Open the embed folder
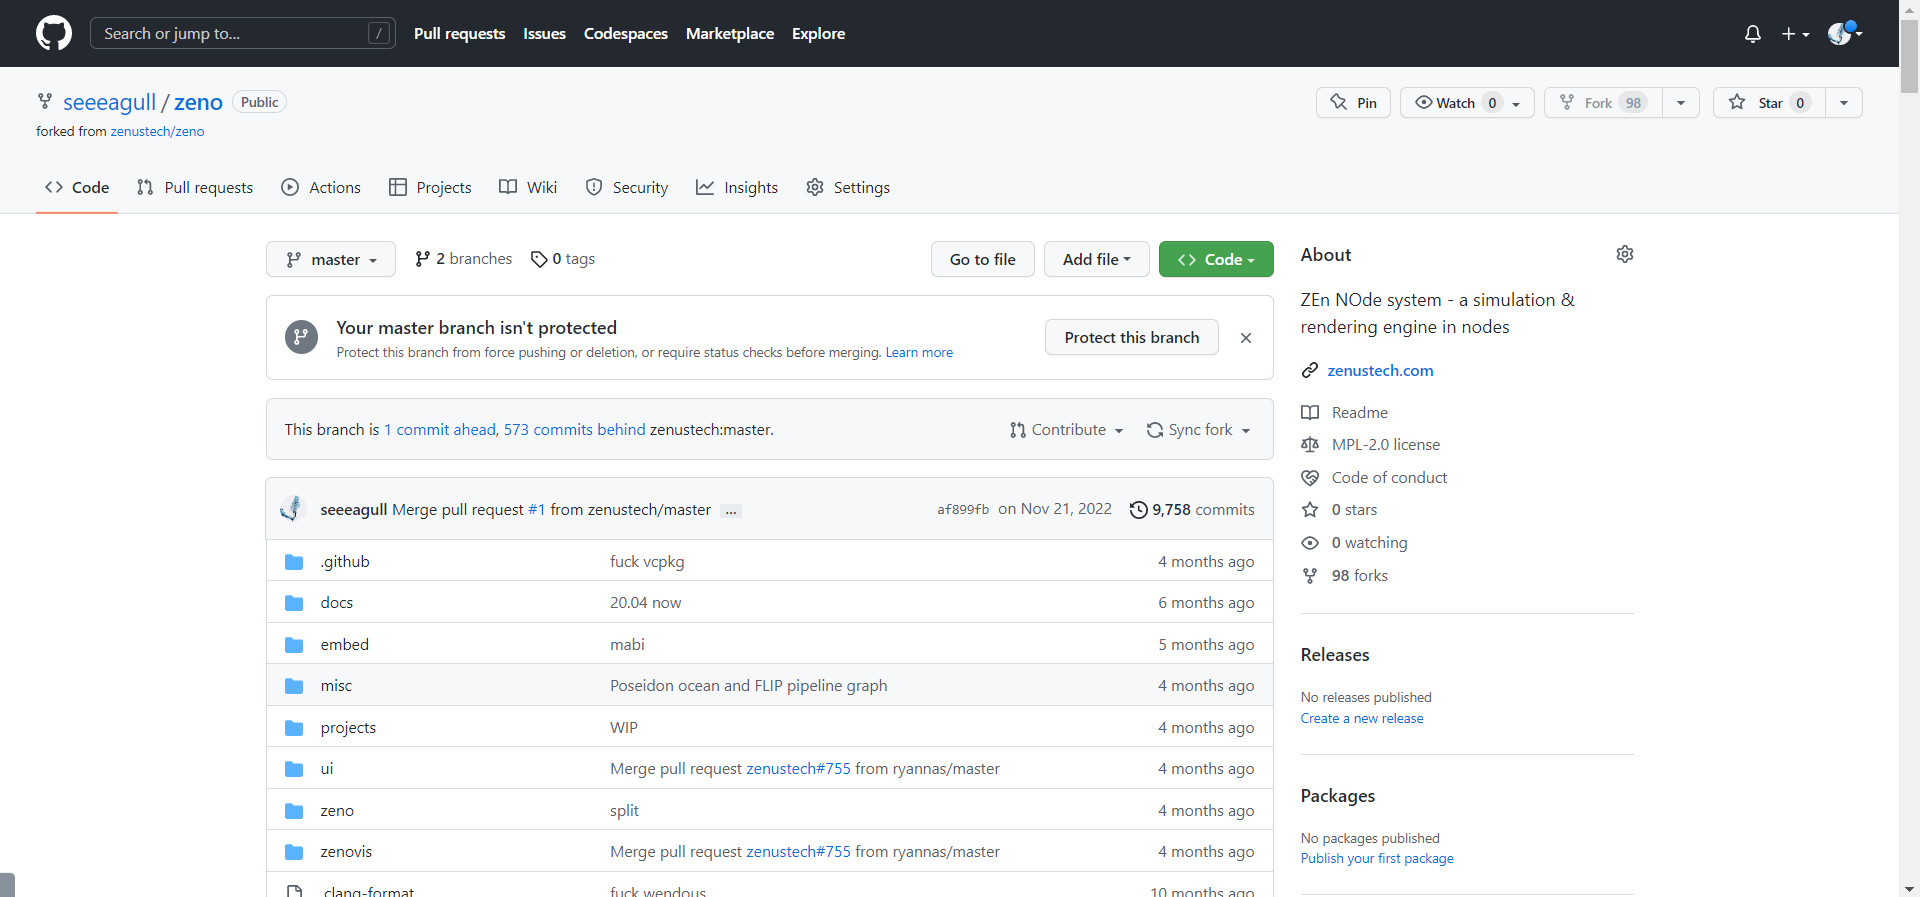This screenshot has height=897, width=1920. 345,644
